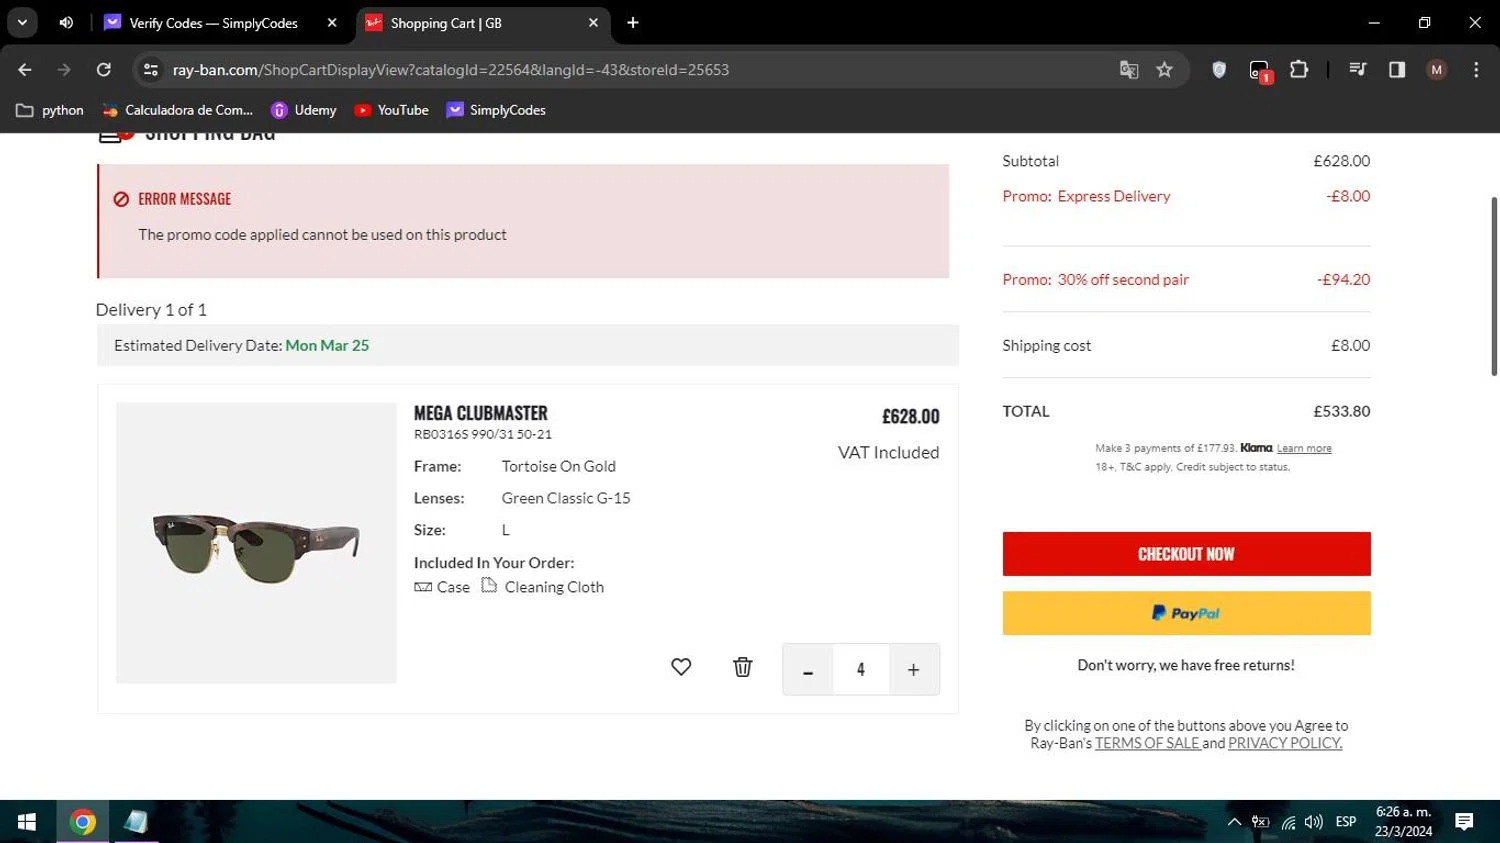
Task: Open Calculadora de Com... bookmark
Action: [x=178, y=110]
